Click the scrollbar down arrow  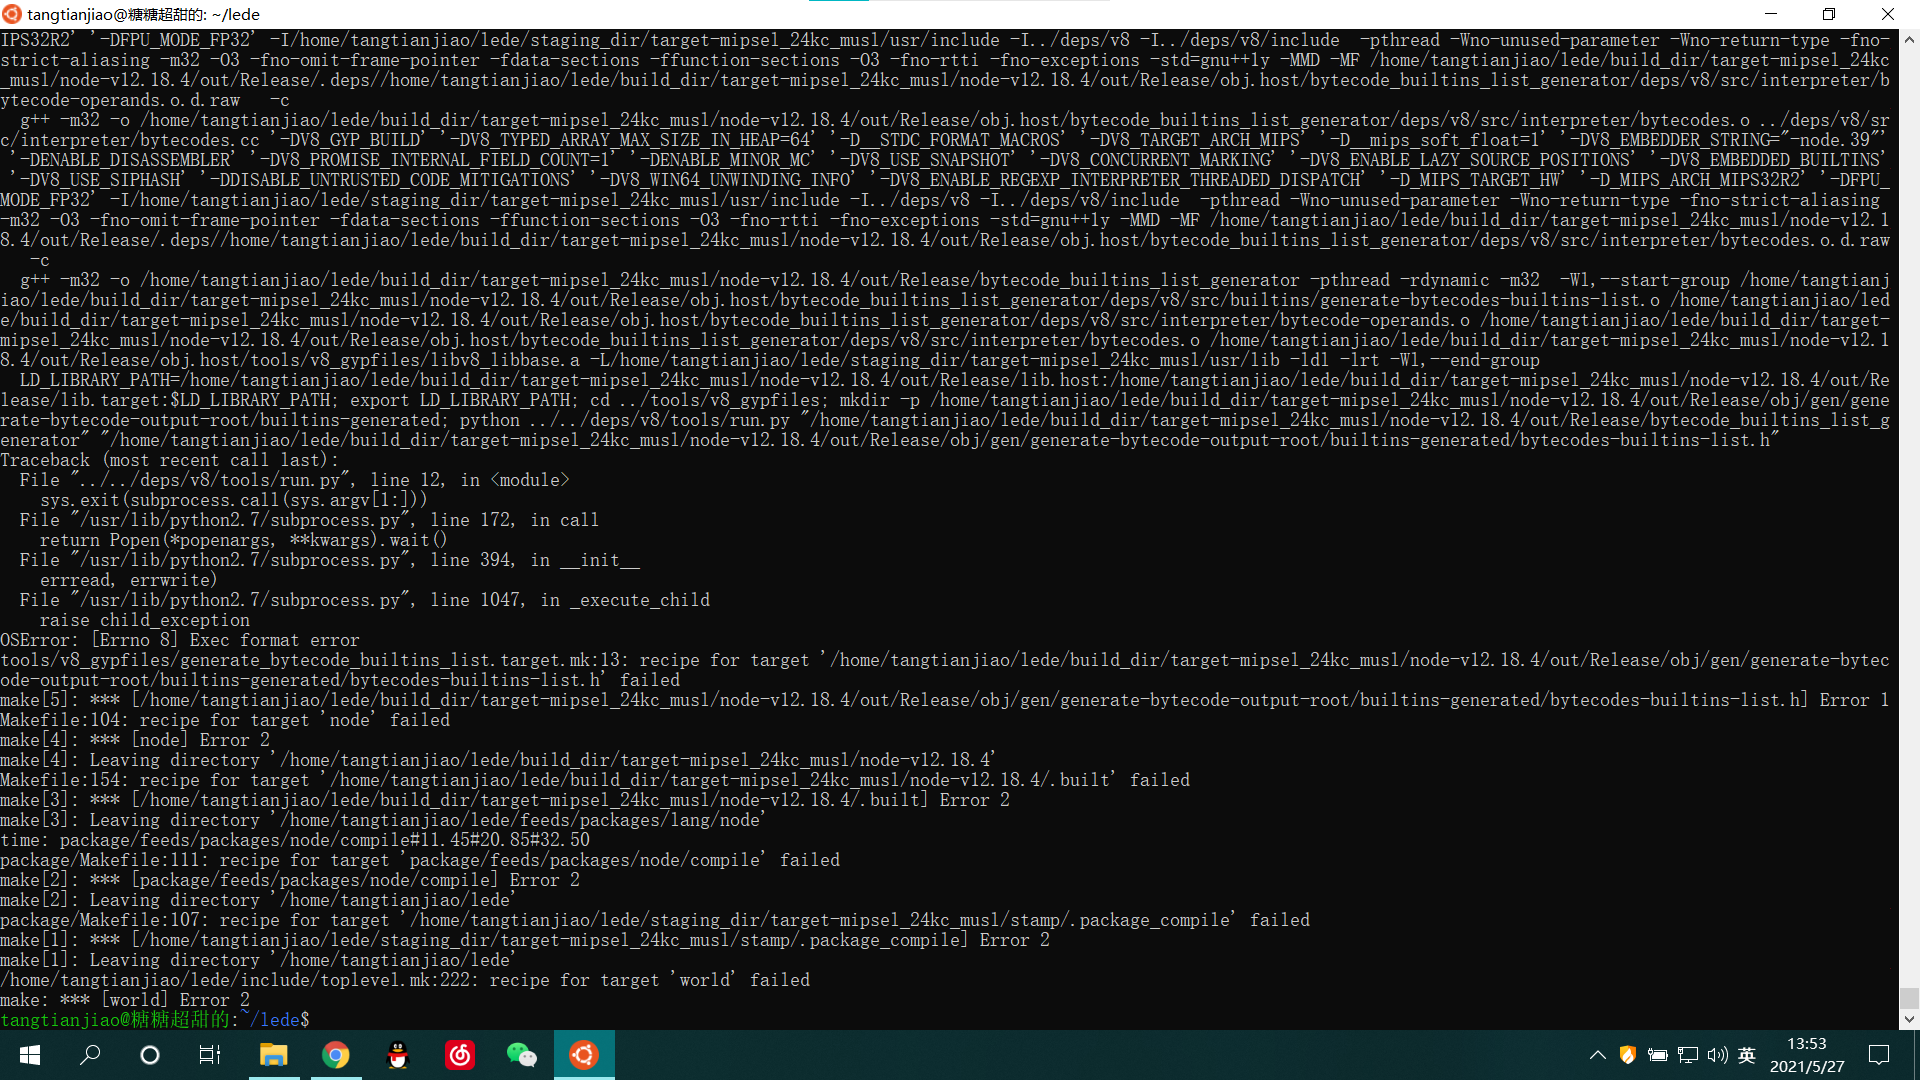click(x=1909, y=1020)
